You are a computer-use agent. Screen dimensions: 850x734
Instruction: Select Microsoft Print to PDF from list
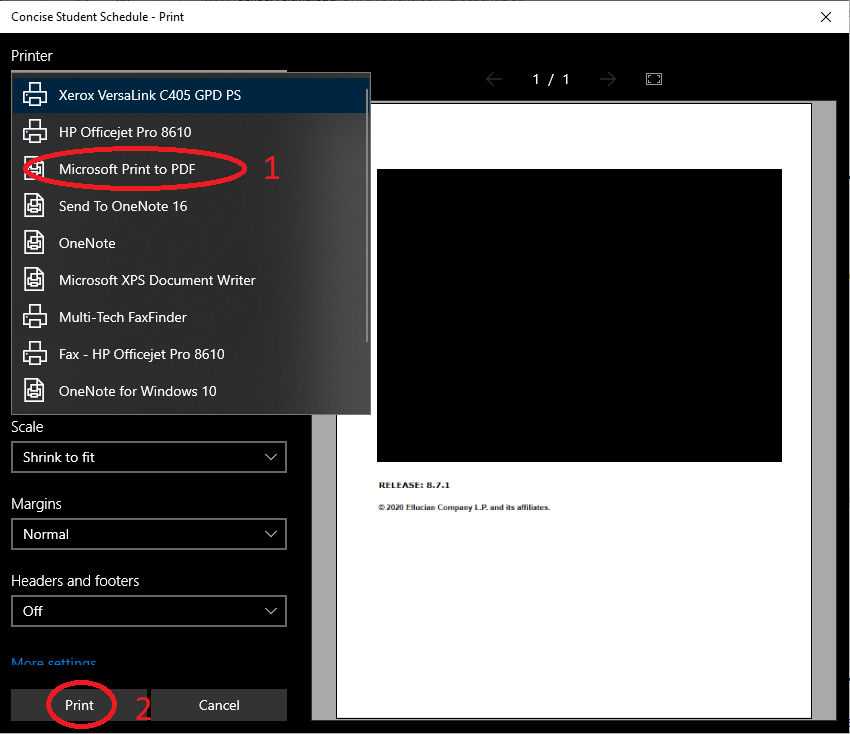127,169
